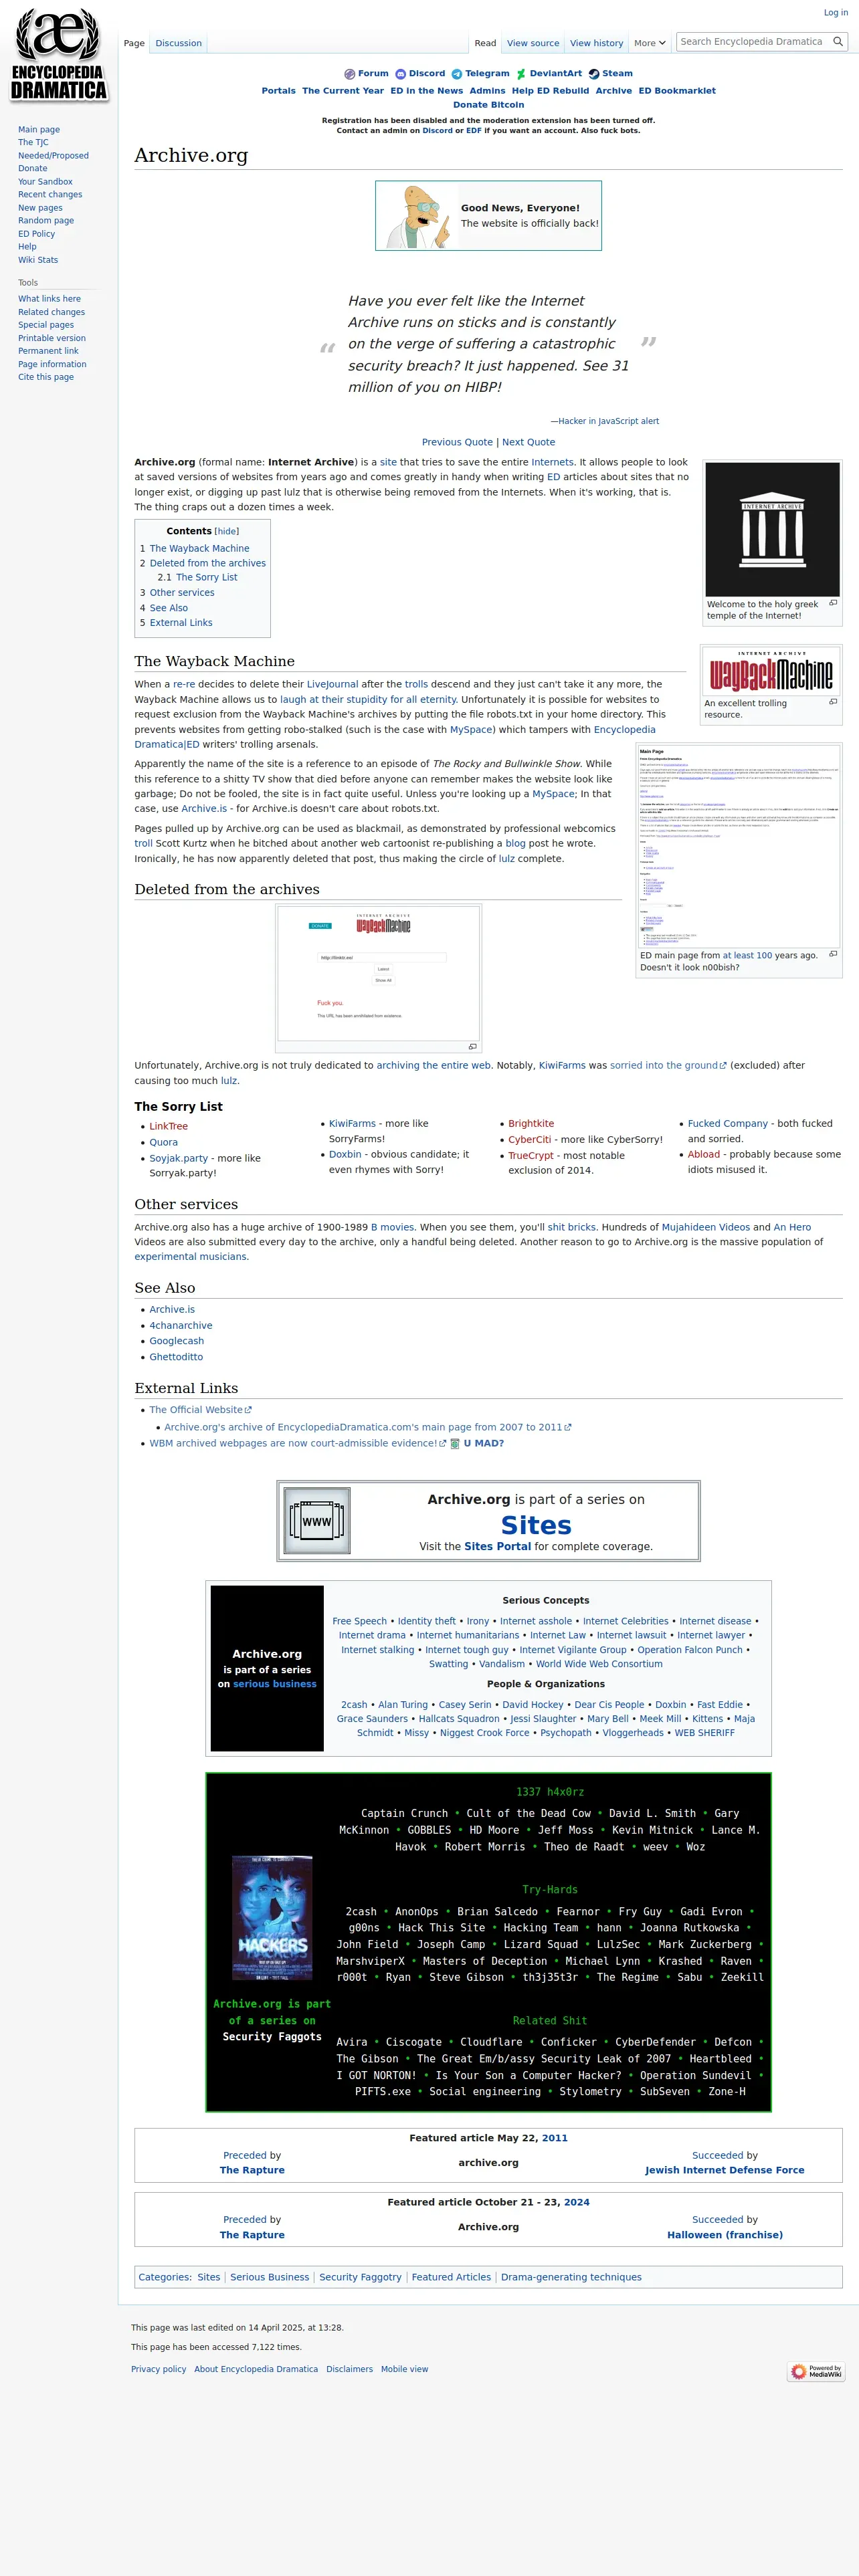Click the U MAD? troll icon
Screen dimensions: 859x2576
[455, 1444]
